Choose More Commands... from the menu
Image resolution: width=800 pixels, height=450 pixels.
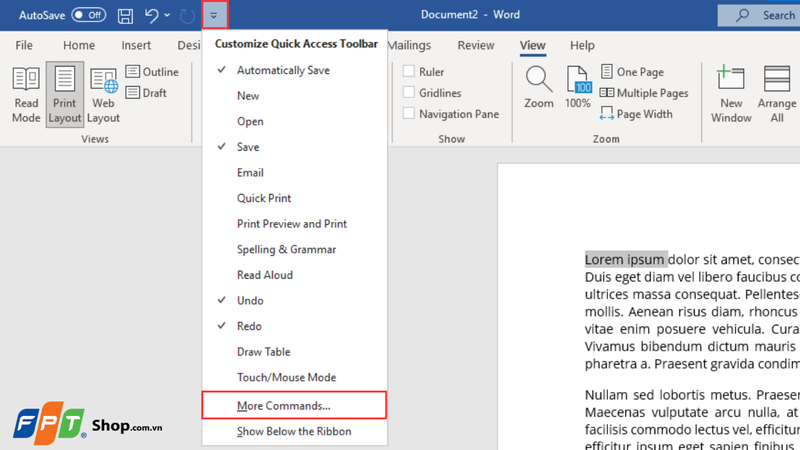[294, 406]
